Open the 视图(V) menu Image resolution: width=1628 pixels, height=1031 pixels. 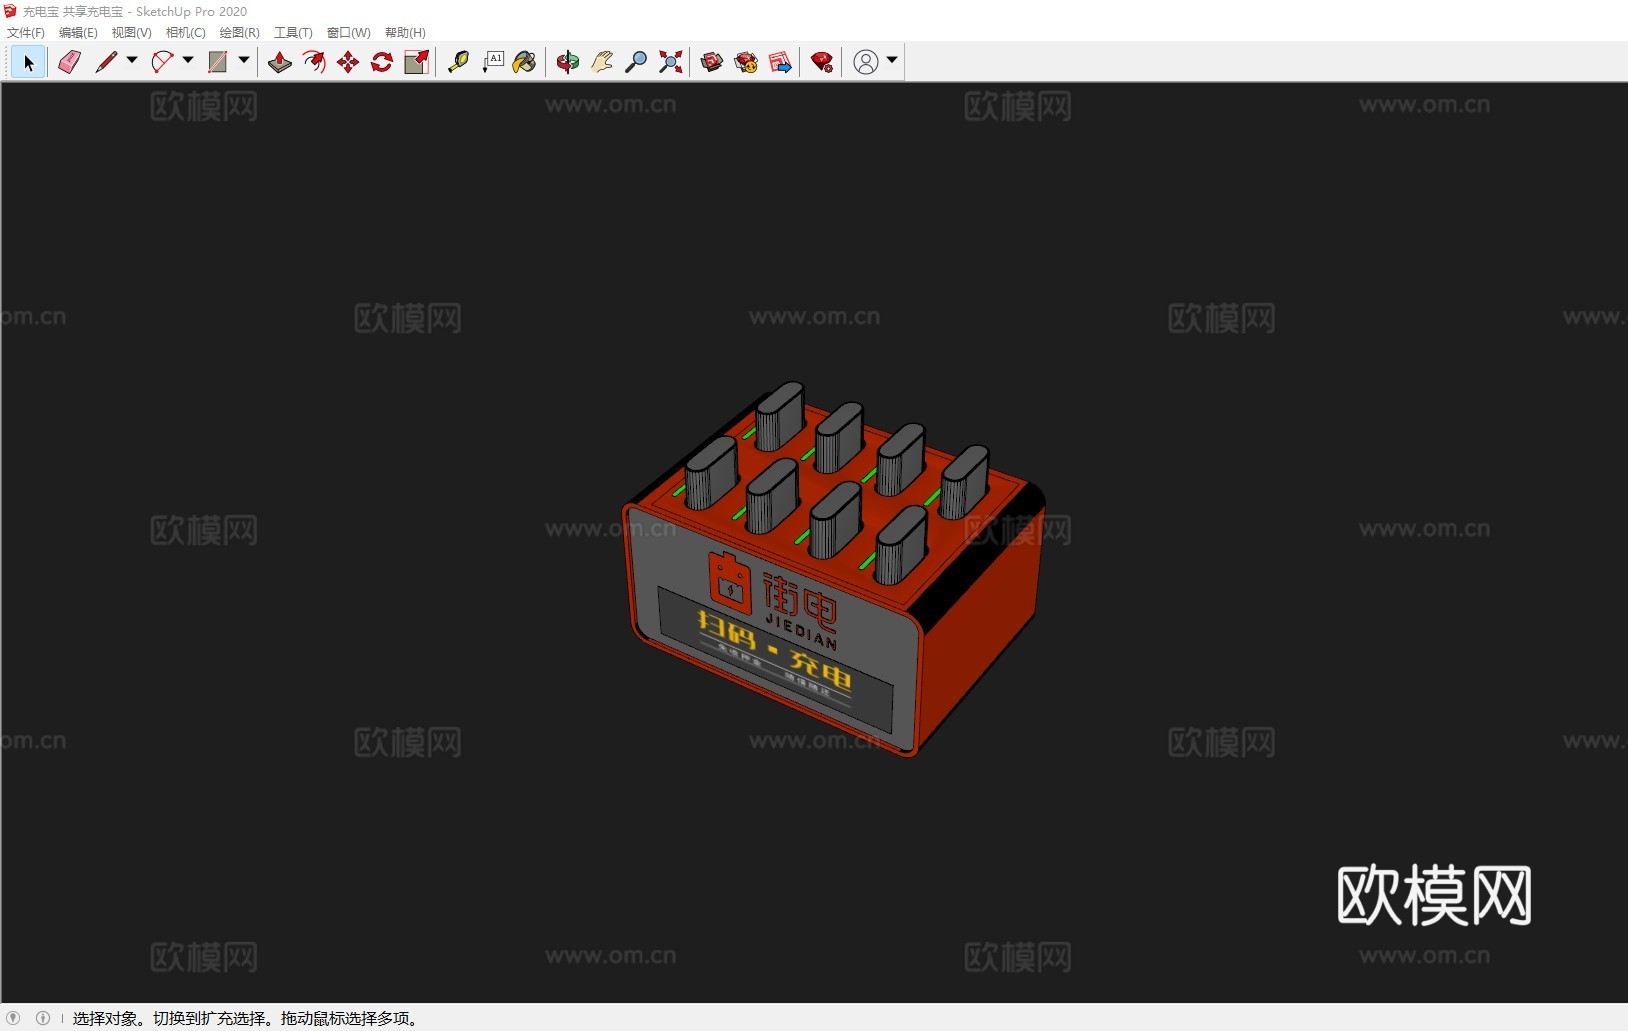pos(132,33)
